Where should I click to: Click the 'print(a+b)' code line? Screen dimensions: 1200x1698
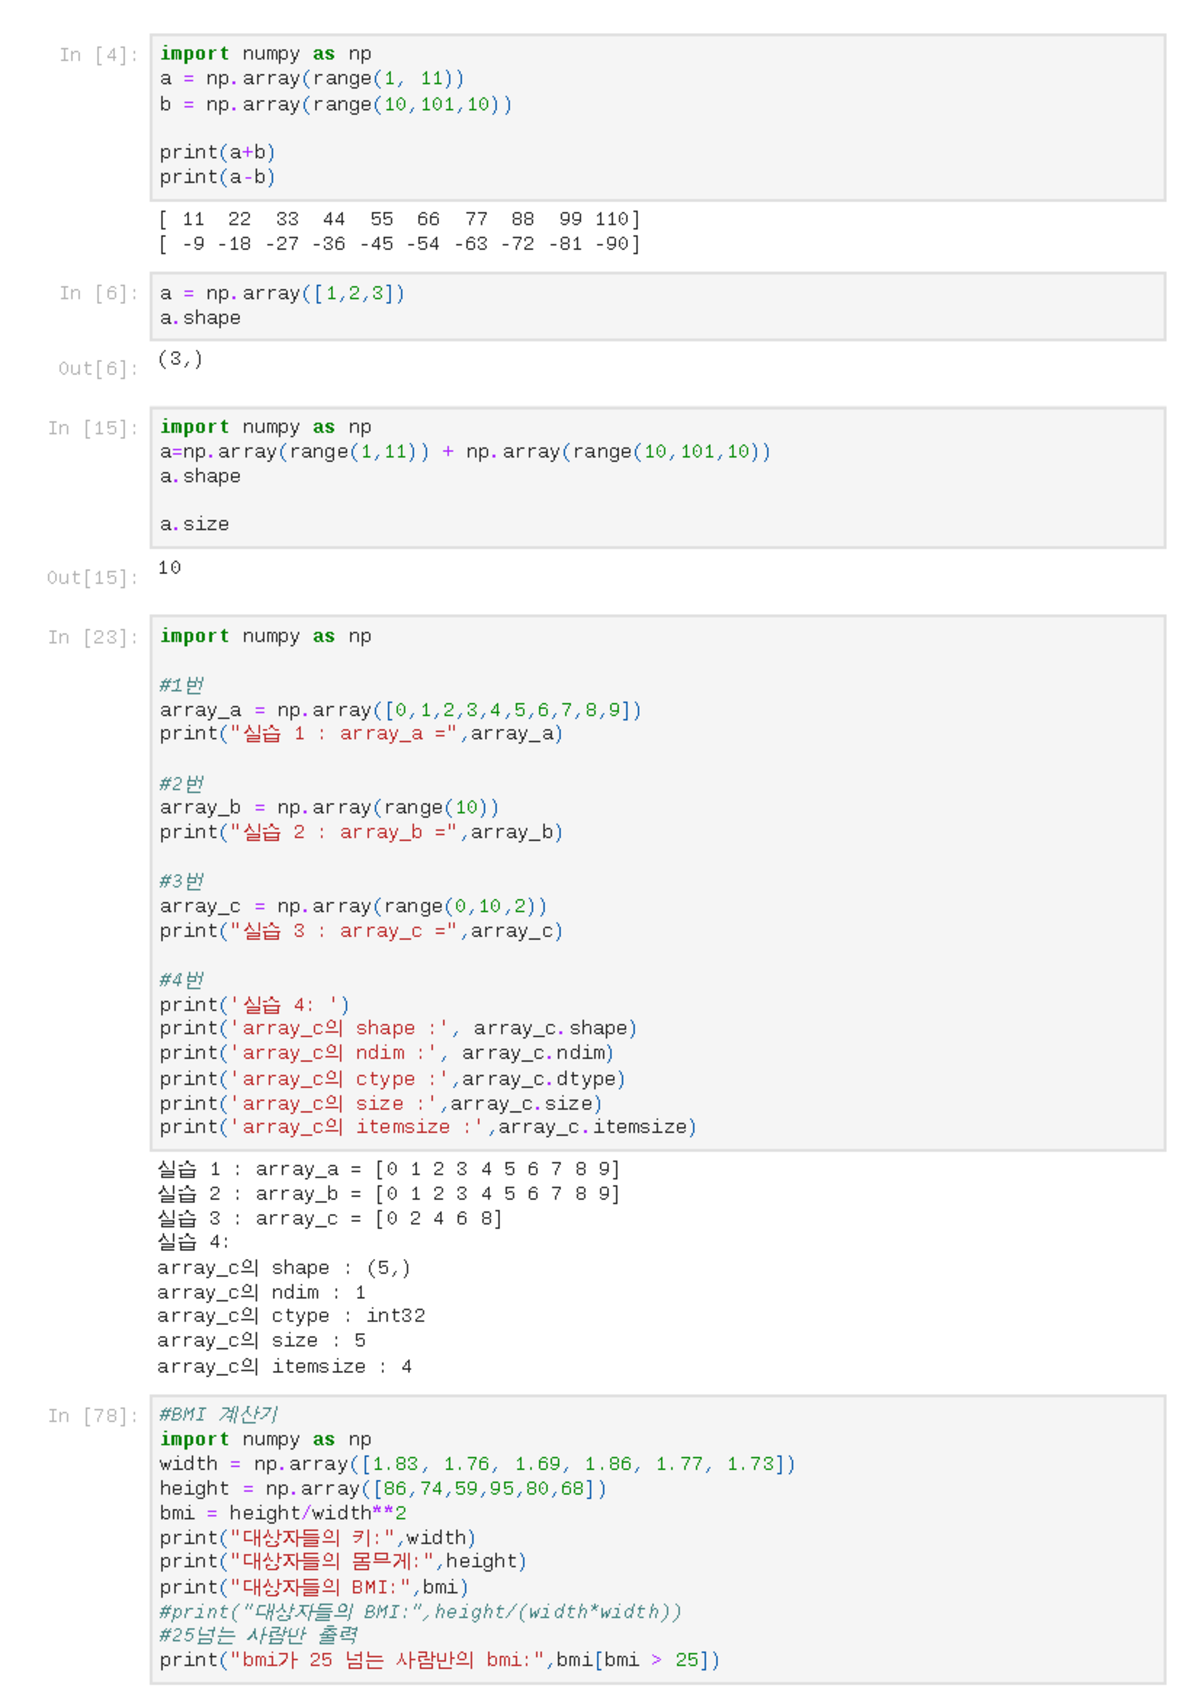coord(217,152)
